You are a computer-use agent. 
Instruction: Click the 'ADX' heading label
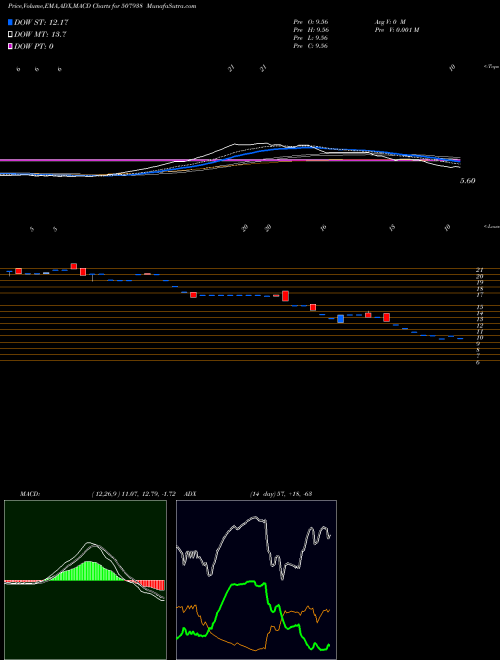click(191, 493)
